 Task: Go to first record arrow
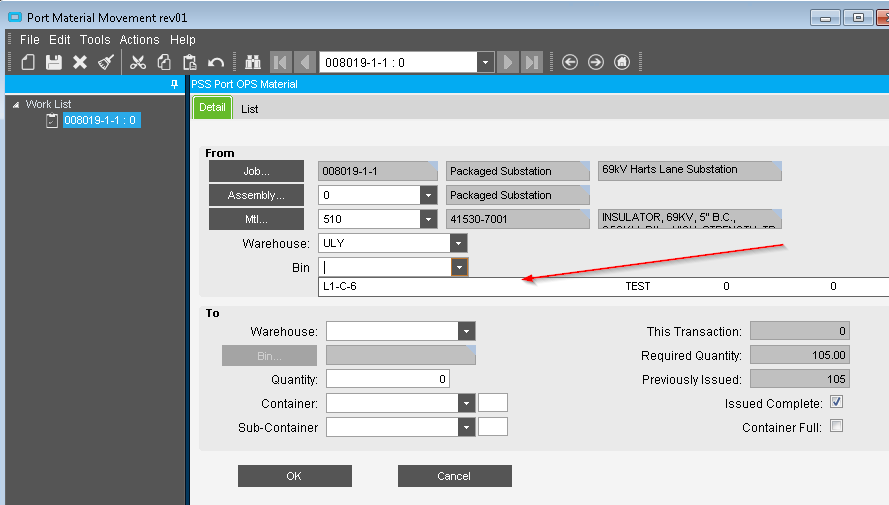pos(281,62)
